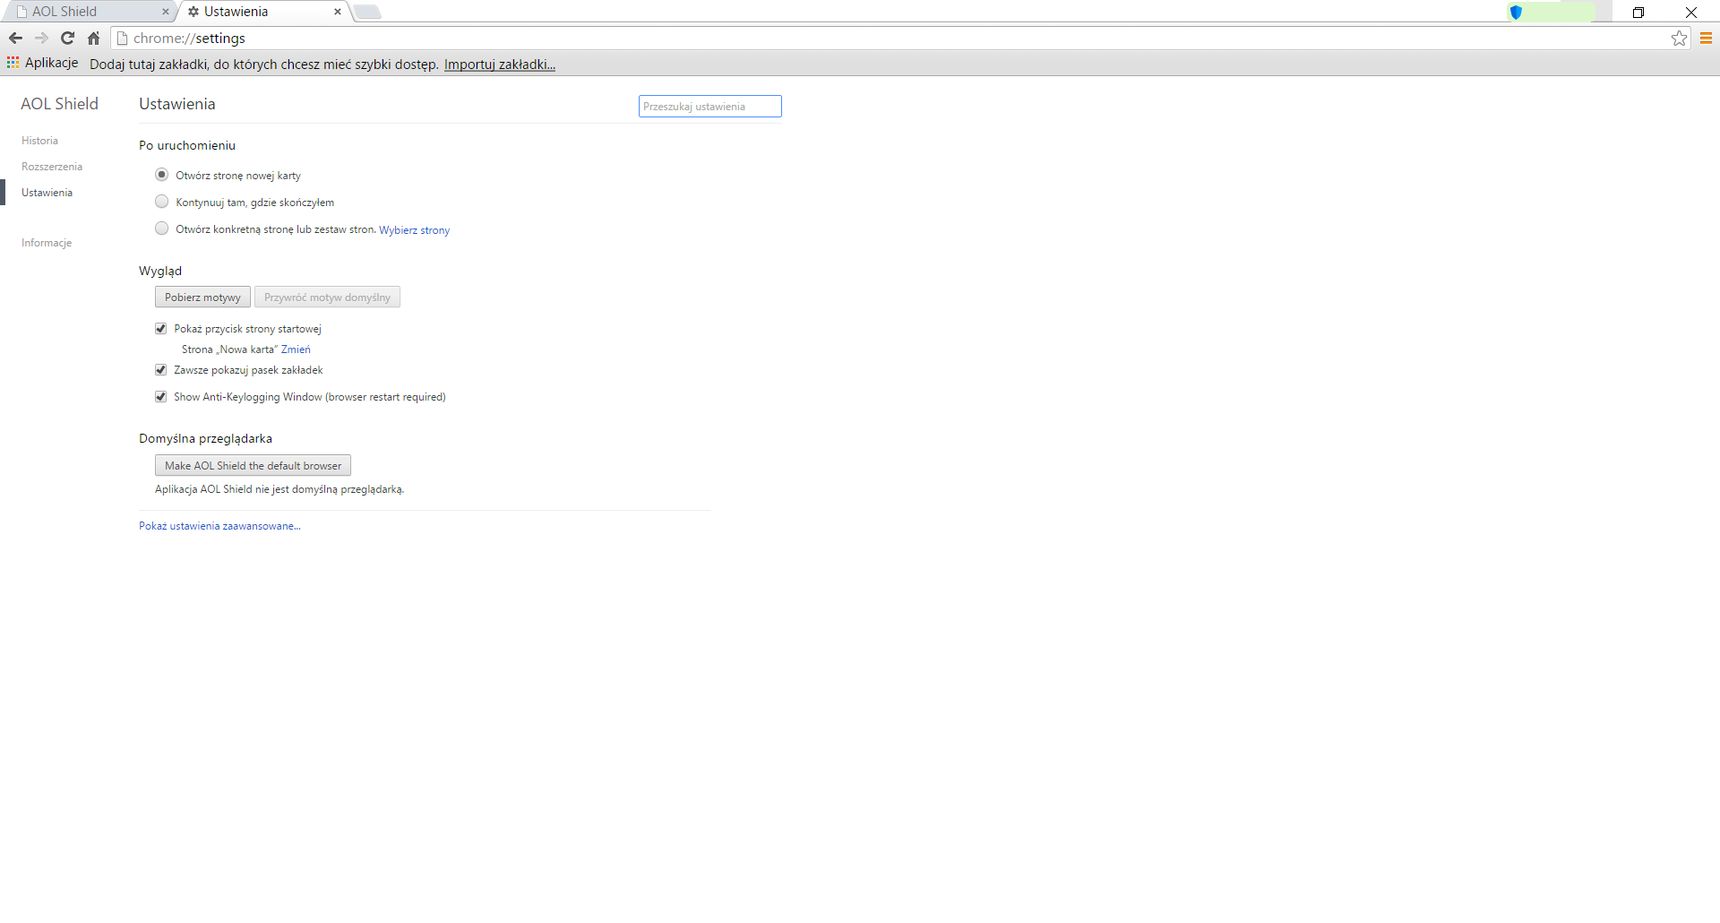Click the Zmień link for new tab page
Image resolution: width=1720 pixels, height=923 pixels.
coord(296,350)
